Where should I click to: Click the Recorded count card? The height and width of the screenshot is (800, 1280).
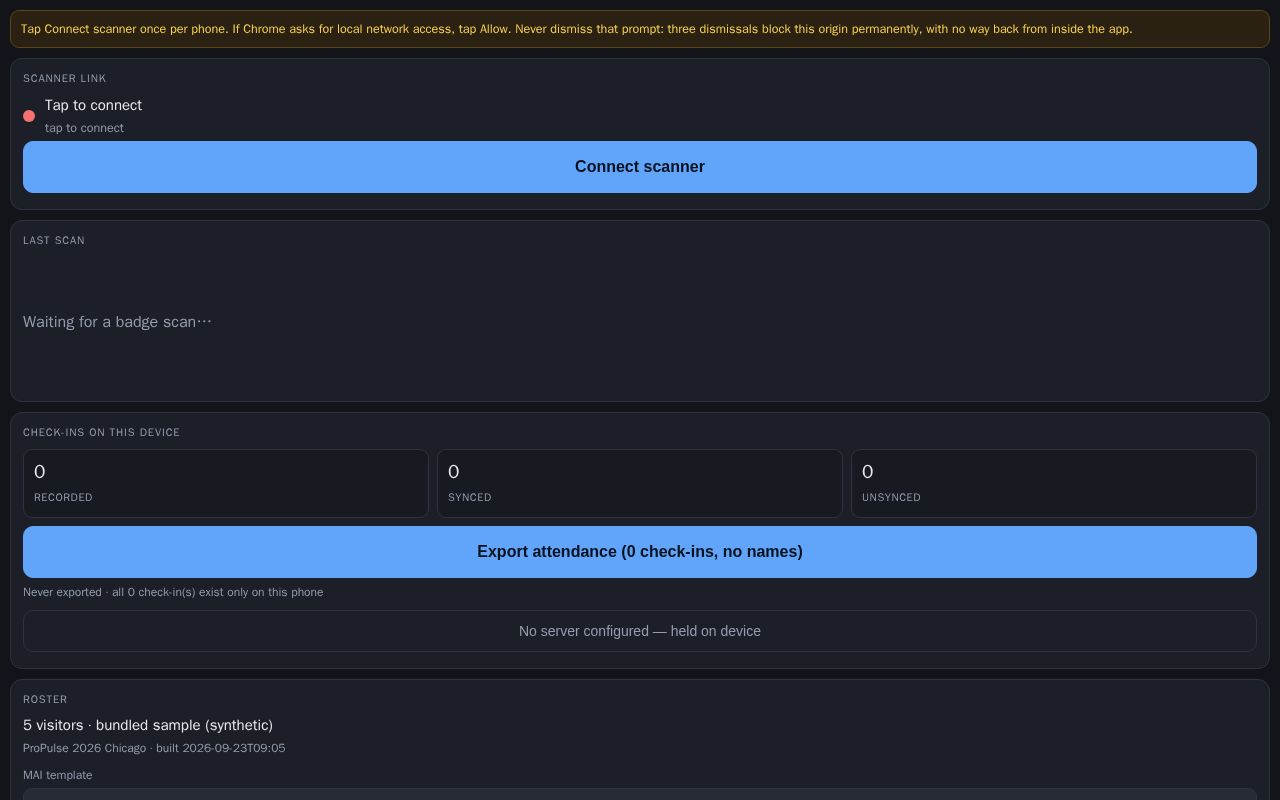pyautogui.click(x=226, y=484)
